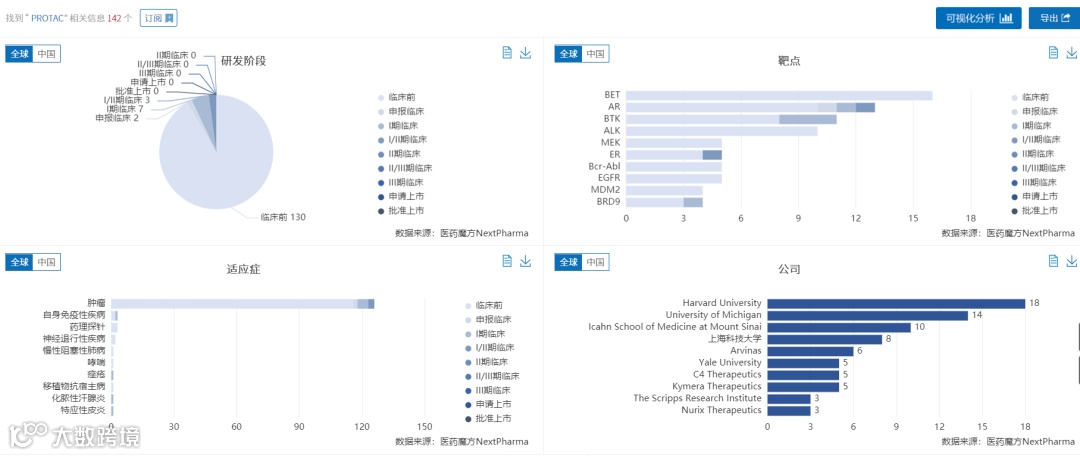Select 全球 tab in 适应症 panel
1080x456 pixels.
click(x=19, y=262)
